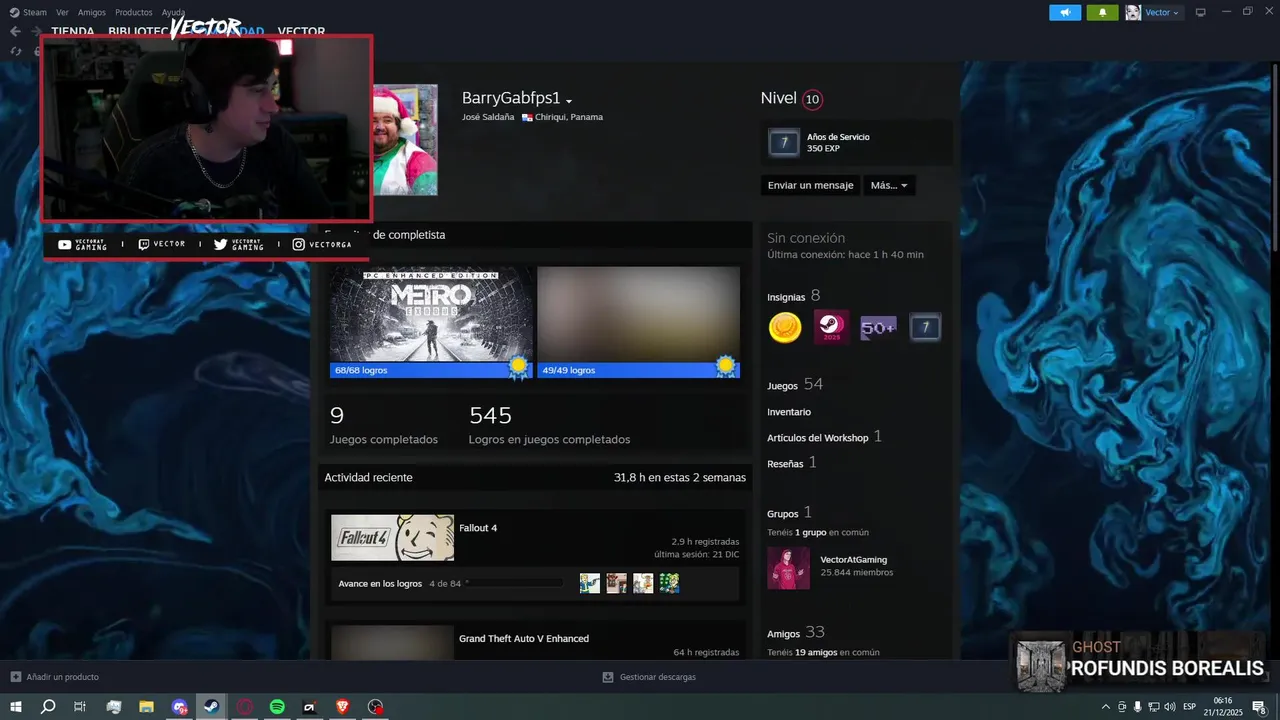This screenshot has width=1280, height=720.
Task: Open the Windows notification center
Action: [1259, 706]
